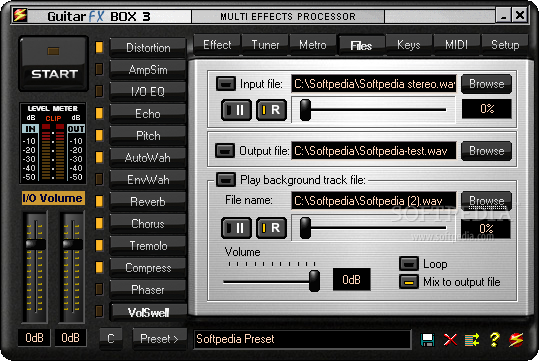Click the lightning bolt icon beside help
This screenshot has width=539, height=361.
click(x=516, y=340)
